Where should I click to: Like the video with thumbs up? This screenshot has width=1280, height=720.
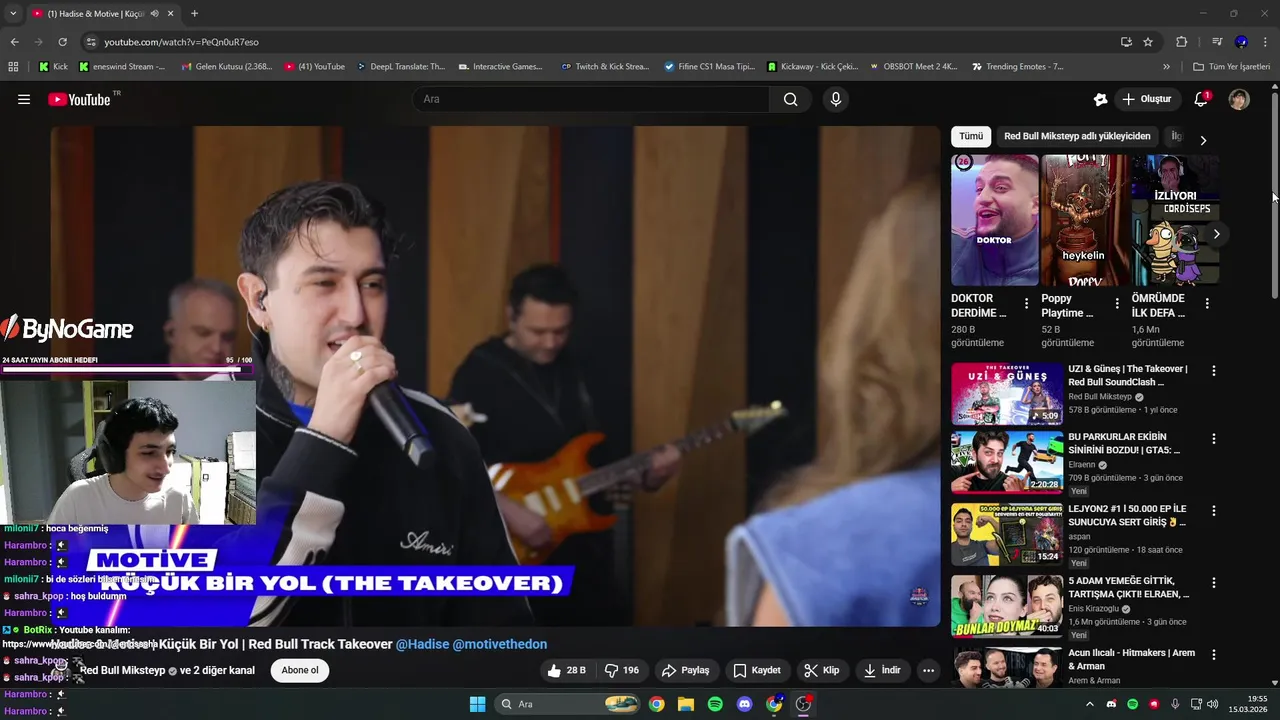pos(566,670)
